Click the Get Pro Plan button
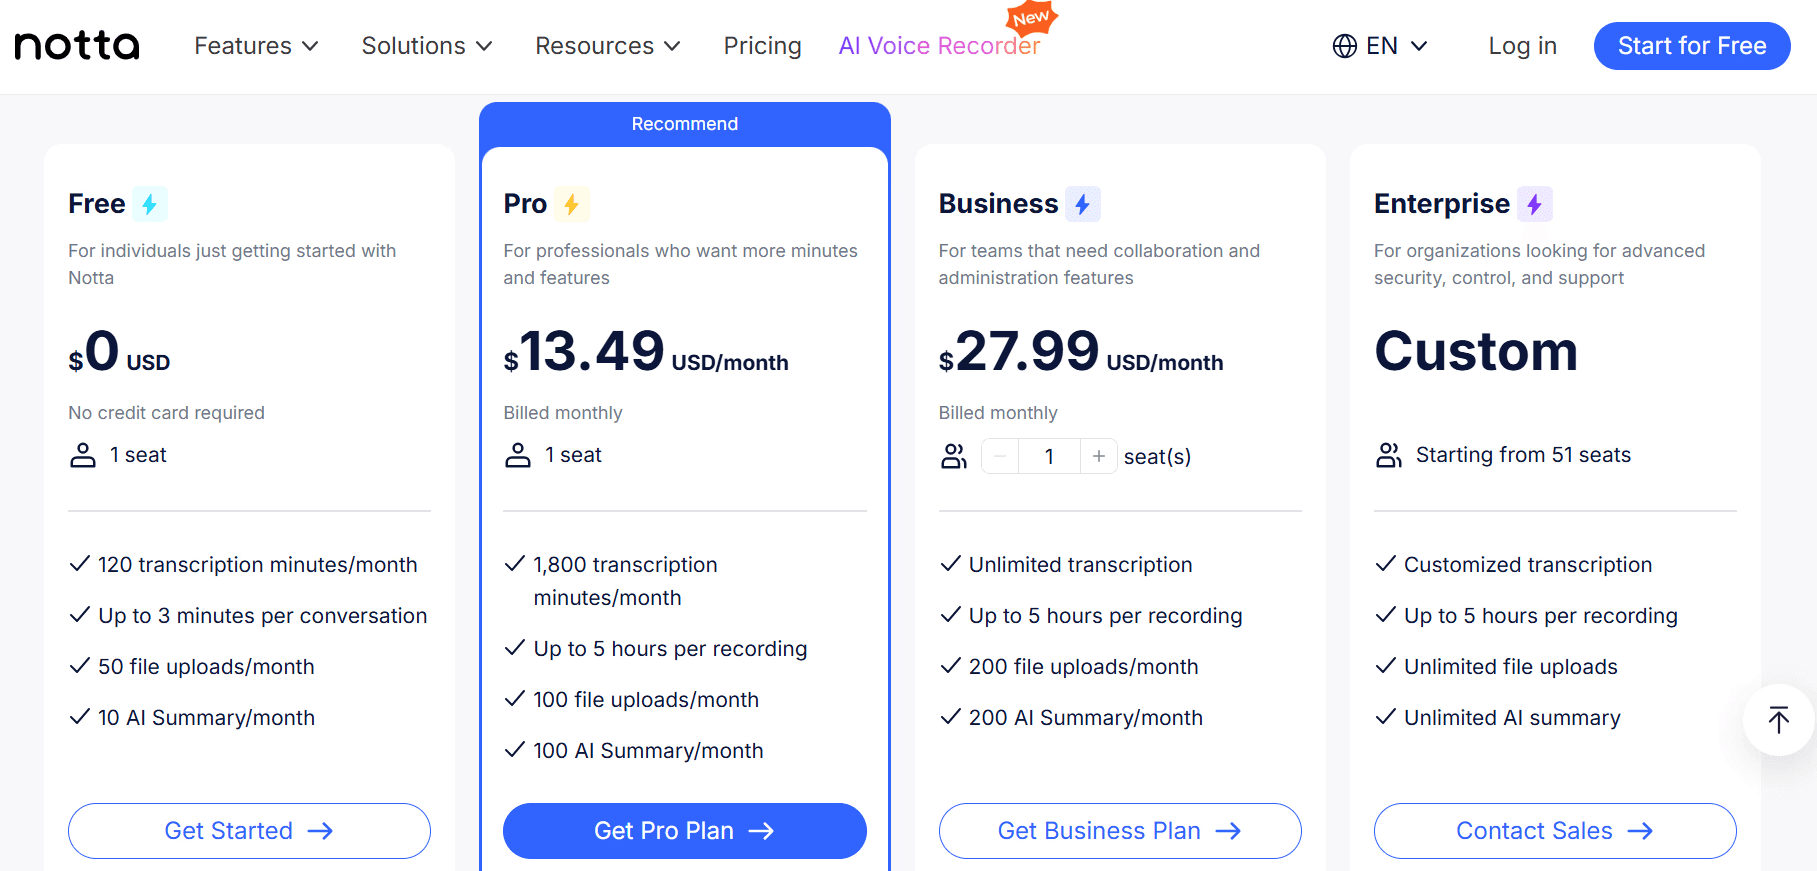 pyautogui.click(x=685, y=831)
